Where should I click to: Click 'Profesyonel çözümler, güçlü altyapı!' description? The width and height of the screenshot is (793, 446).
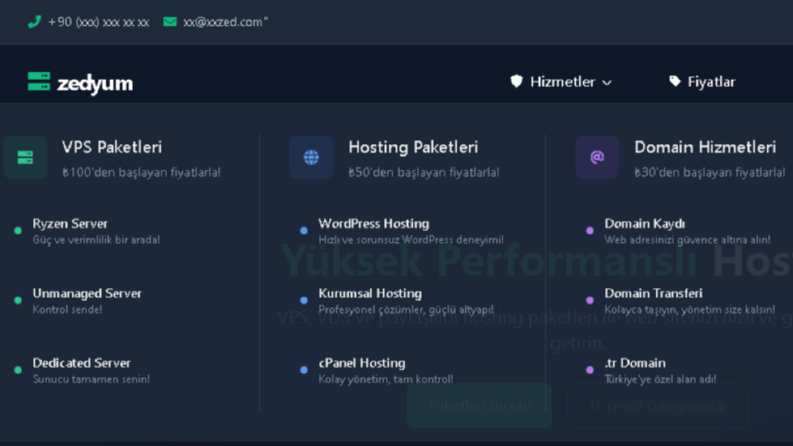click(x=406, y=309)
